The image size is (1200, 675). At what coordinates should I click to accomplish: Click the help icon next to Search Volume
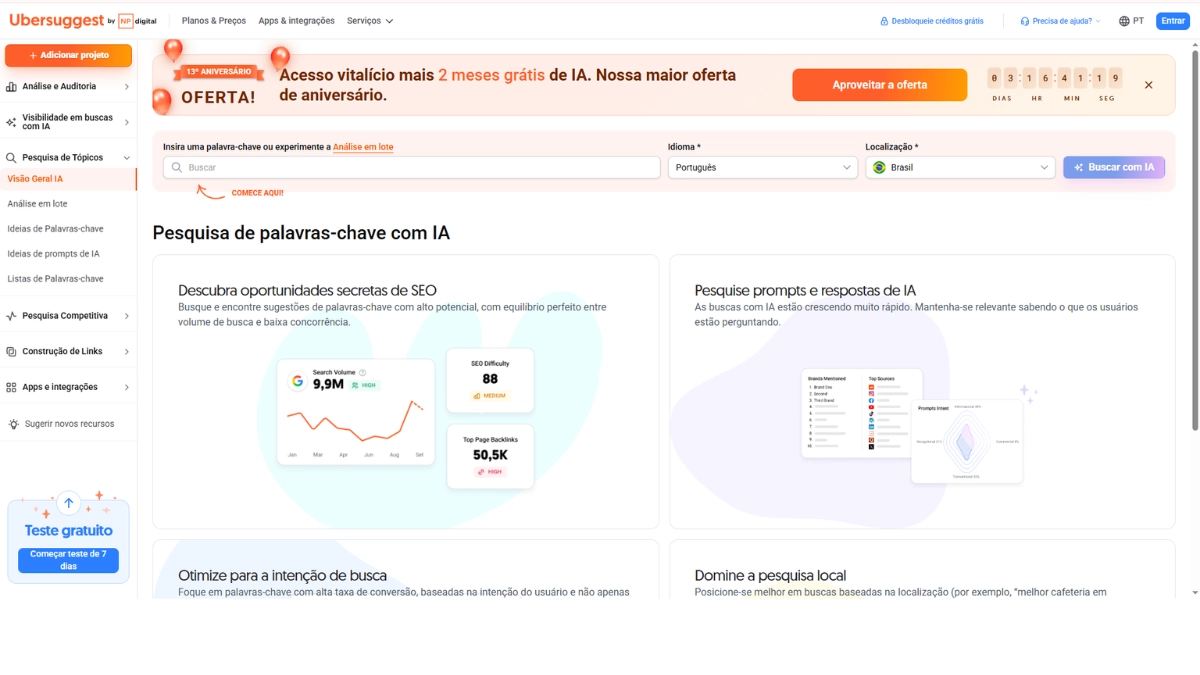362,372
